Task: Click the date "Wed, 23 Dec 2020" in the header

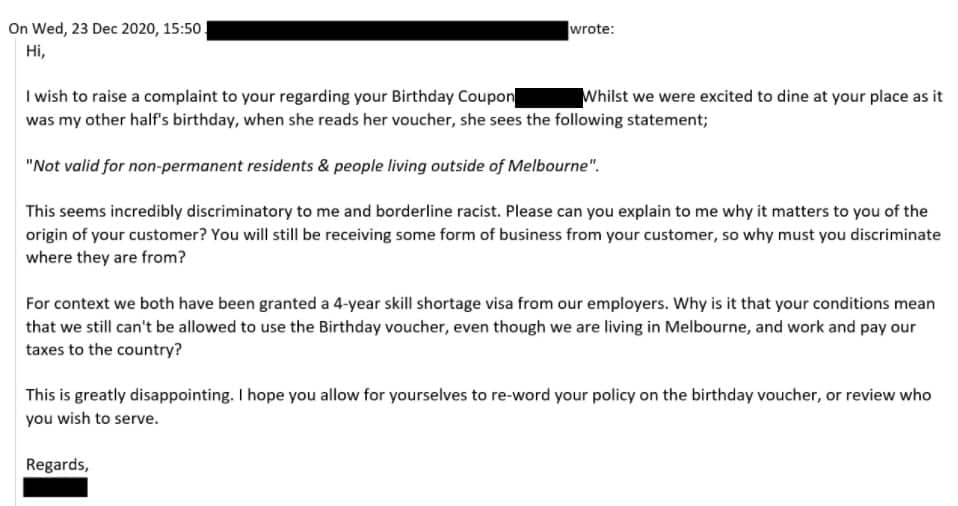Action: click(x=93, y=29)
